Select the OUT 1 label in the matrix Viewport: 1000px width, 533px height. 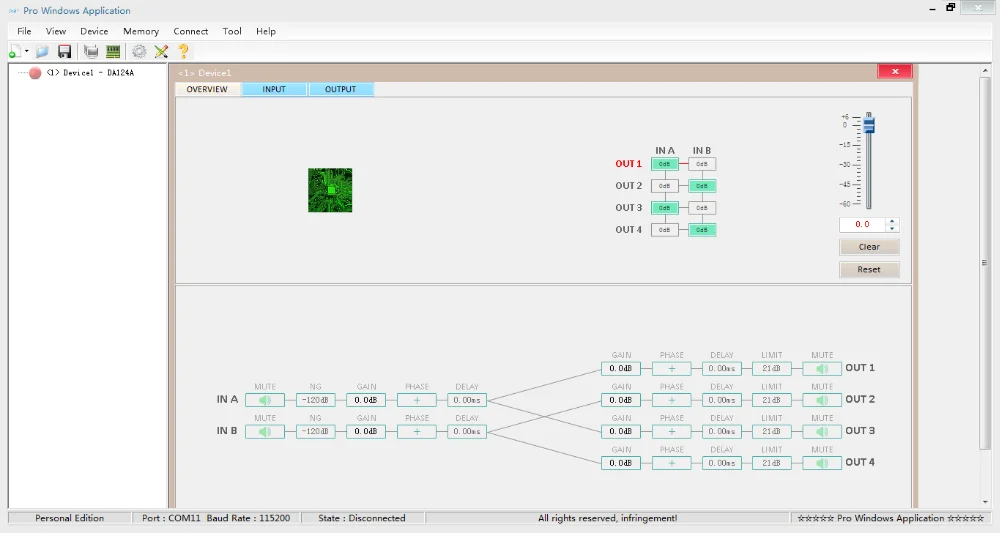click(628, 164)
